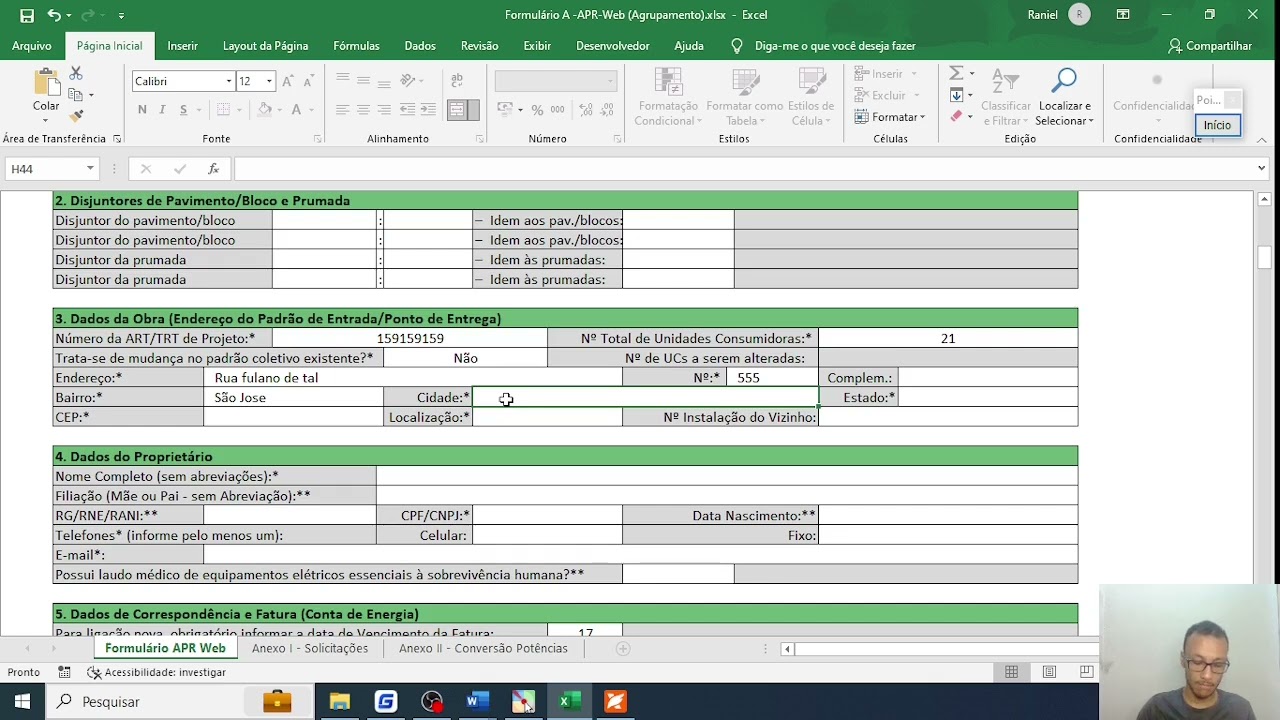
Task: Align text left icon
Action: coord(342,110)
